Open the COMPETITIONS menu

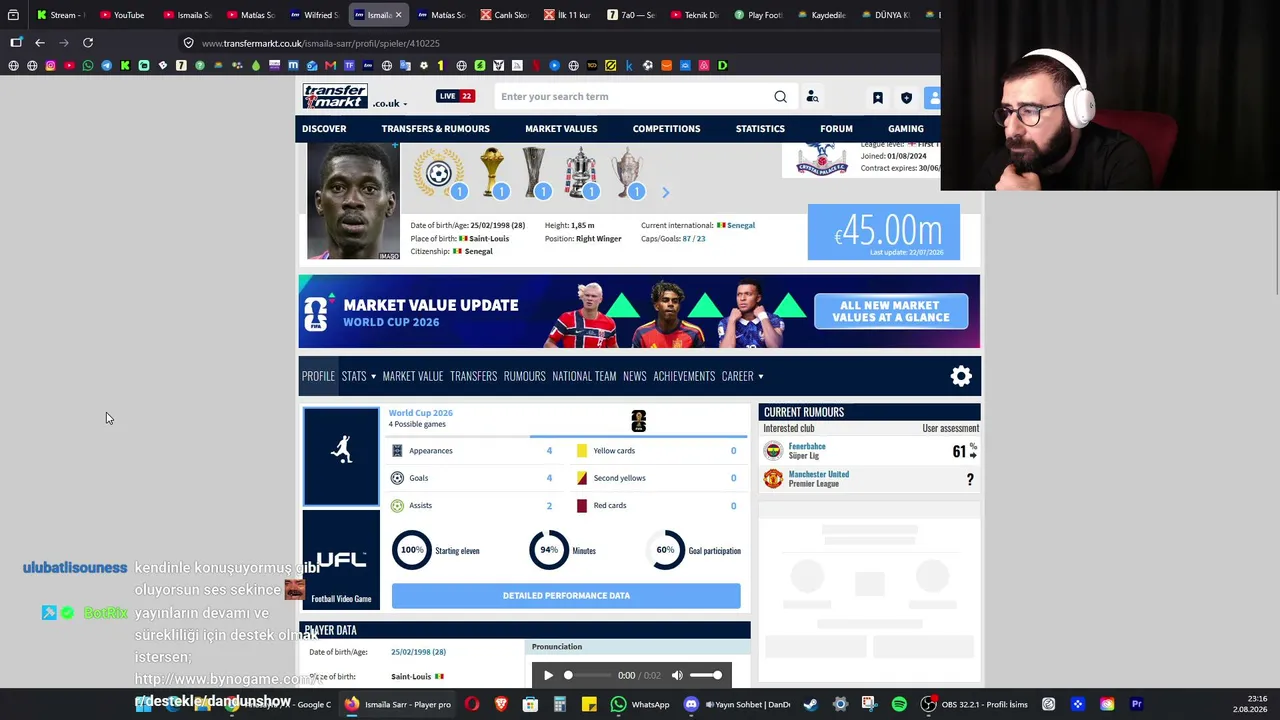666,129
